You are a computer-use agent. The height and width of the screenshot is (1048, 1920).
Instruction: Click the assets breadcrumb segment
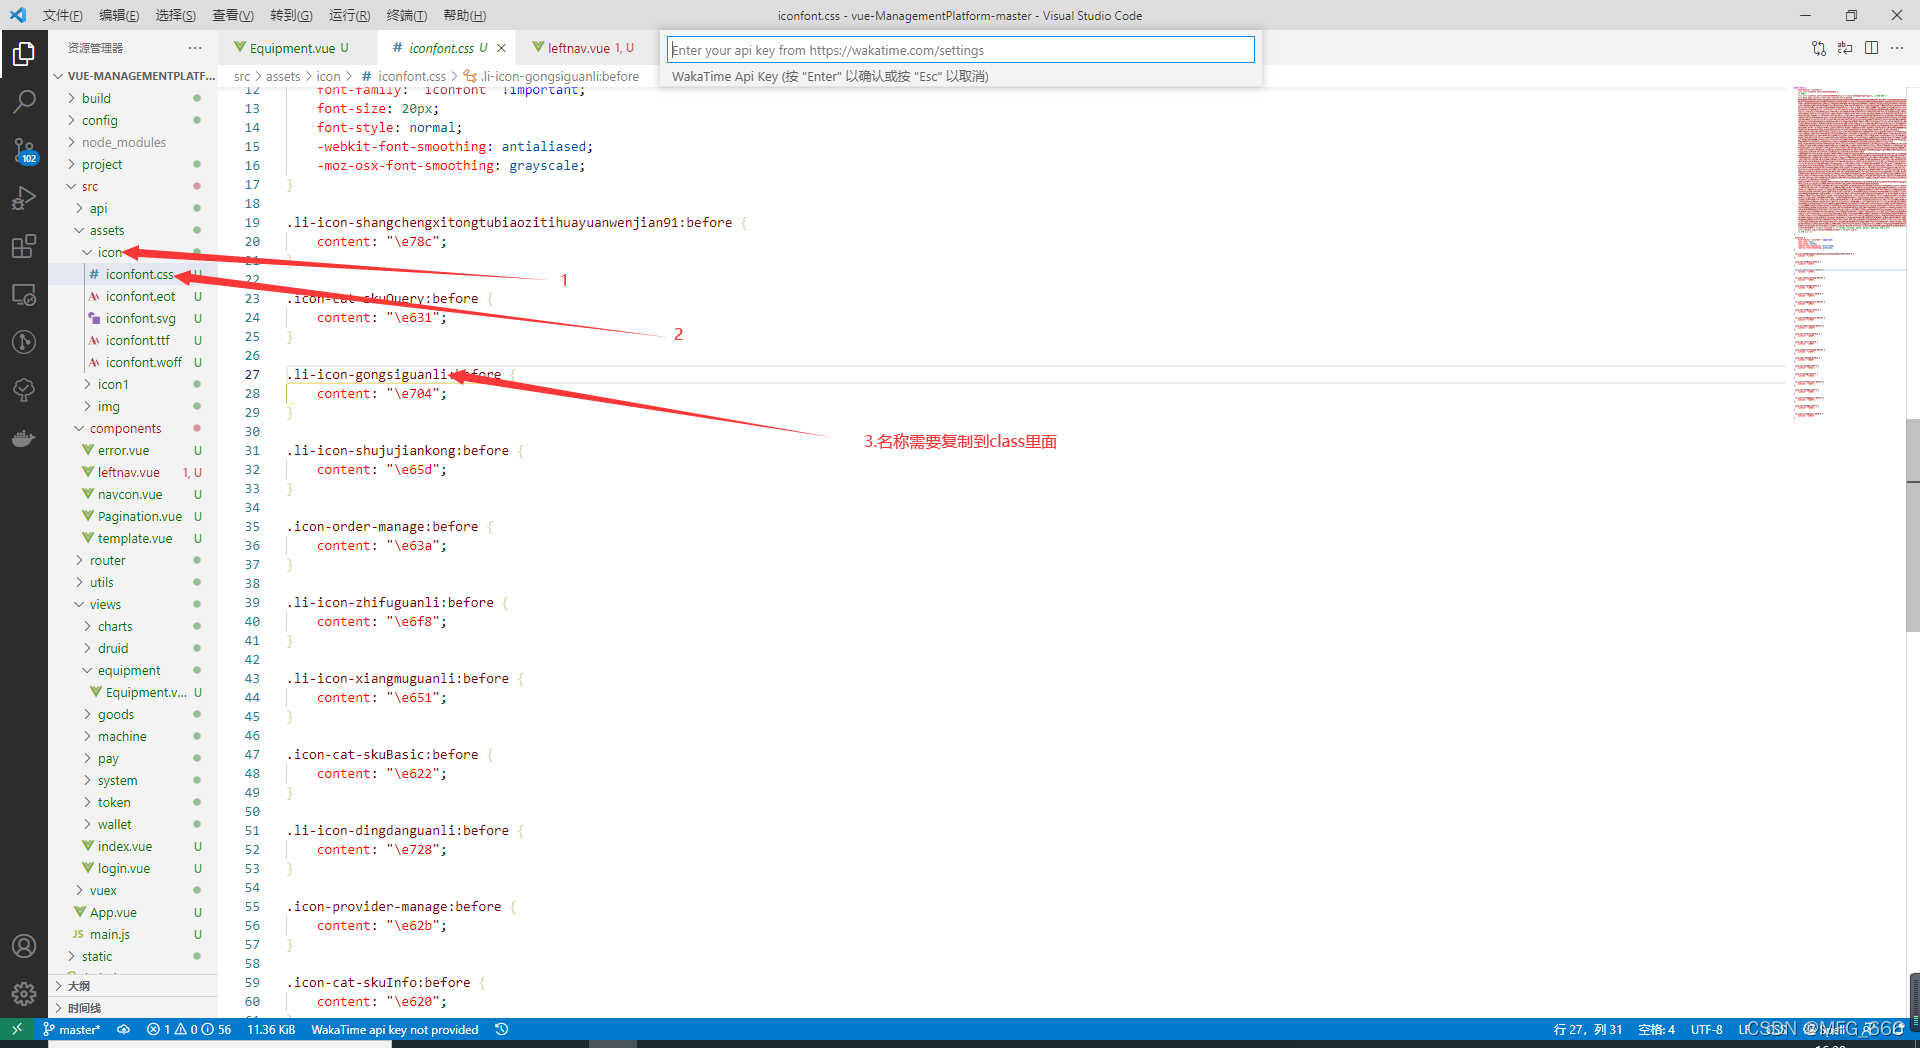click(283, 76)
